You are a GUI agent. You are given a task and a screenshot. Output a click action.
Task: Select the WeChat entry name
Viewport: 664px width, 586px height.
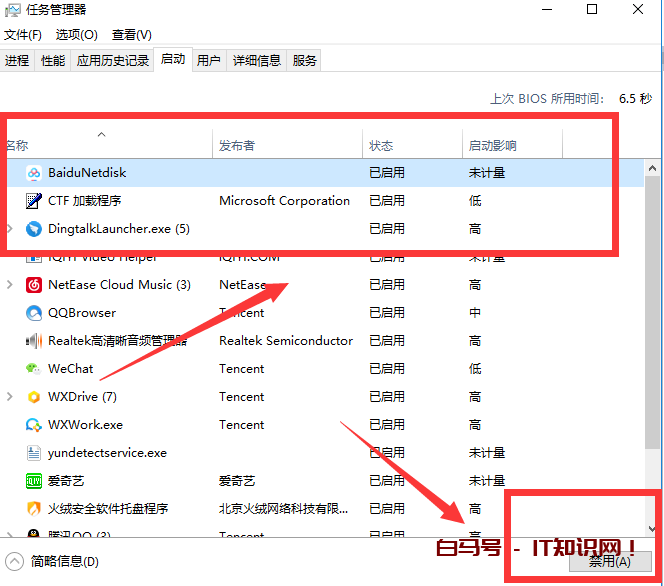pos(70,368)
